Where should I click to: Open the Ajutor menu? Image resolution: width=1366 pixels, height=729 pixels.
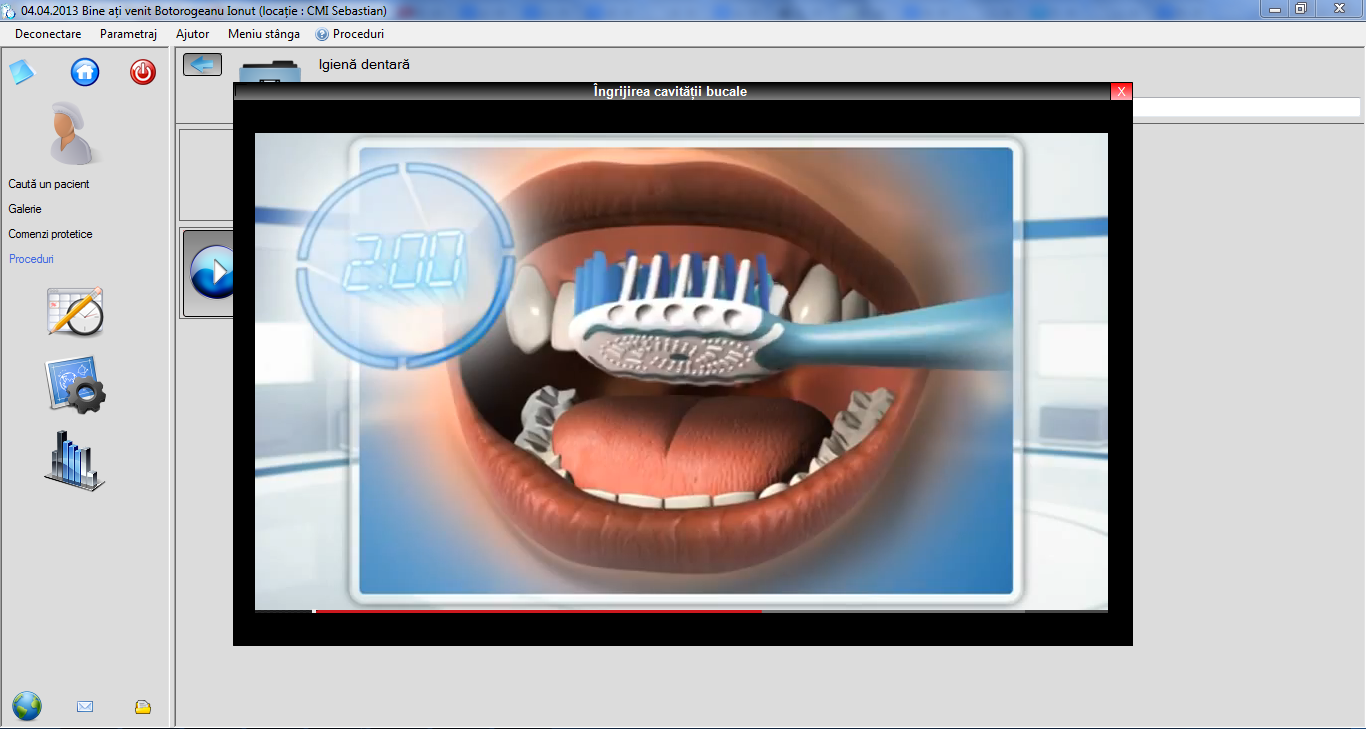[192, 34]
